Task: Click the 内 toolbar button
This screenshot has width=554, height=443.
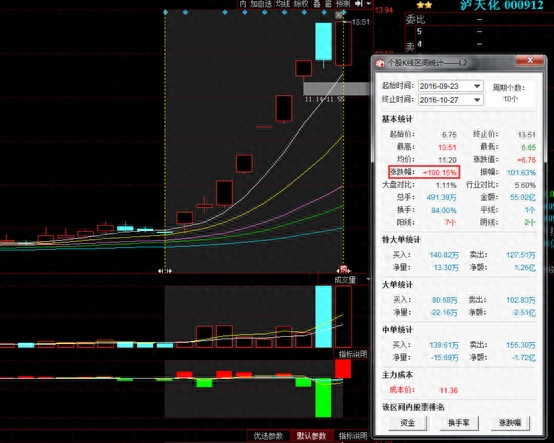Action: click(x=243, y=4)
